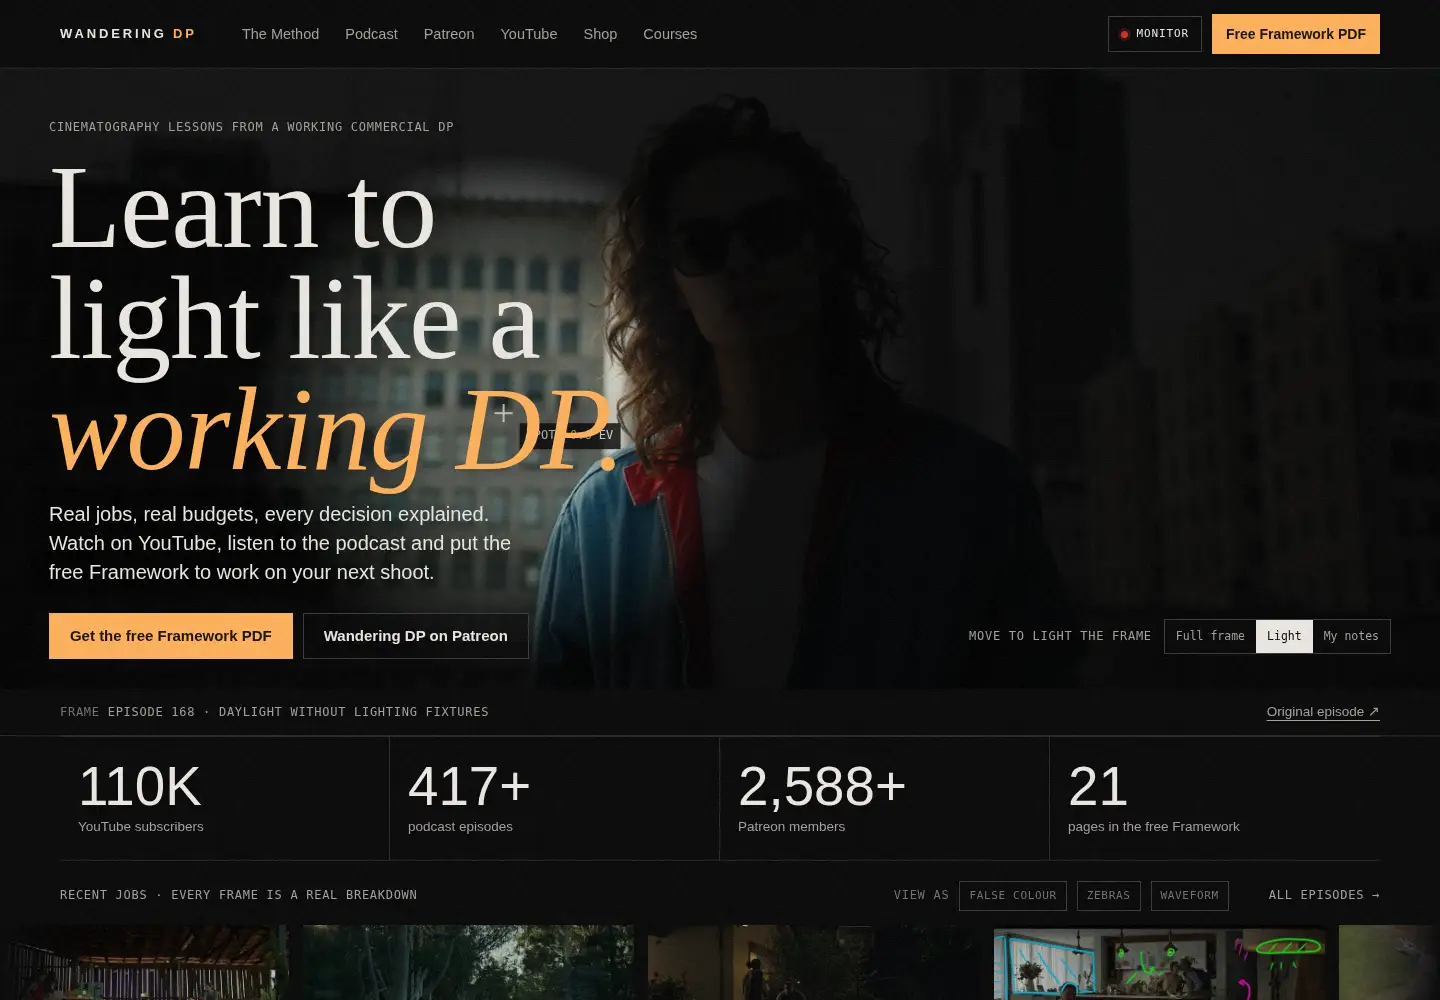Image resolution: width=1440 pixels, height=1000 pixels.
Task: Go to the Podcast section
Action: coord(371,34)
